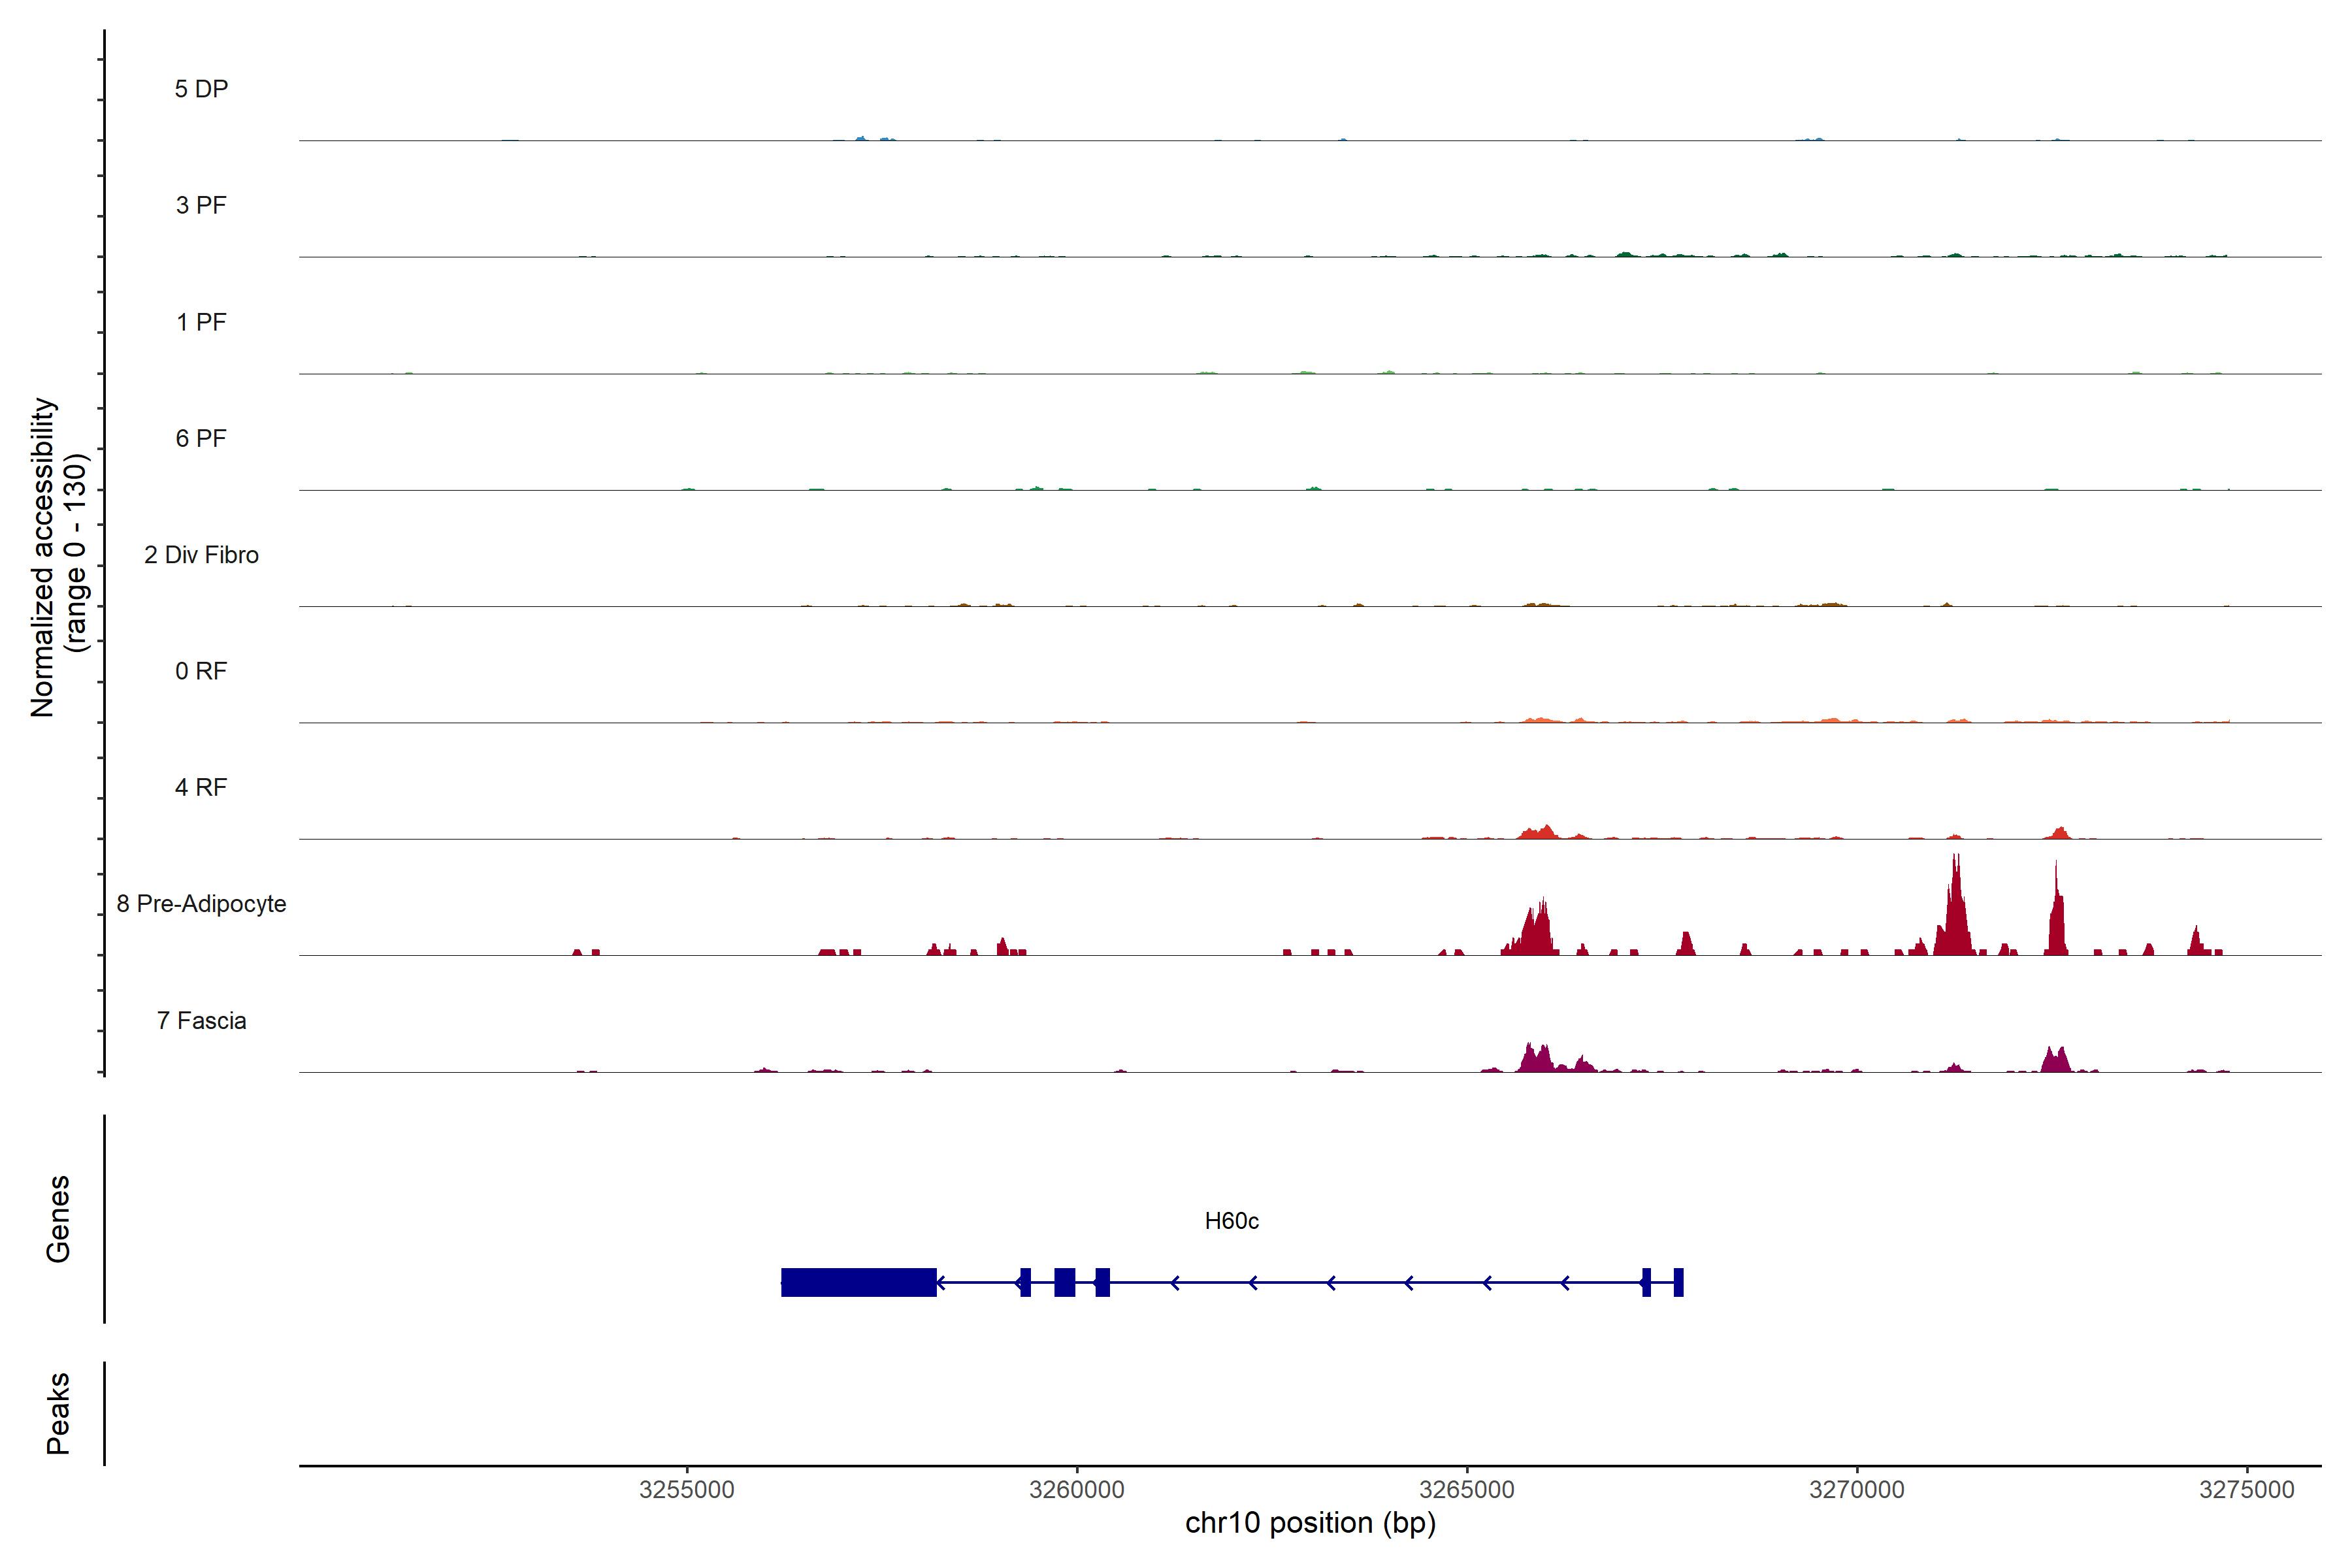The width and height of the screenshot is (2352, 1568).
Task: Click the 3 PF track label
Action: pyautogui.click(x=201, y=205)
